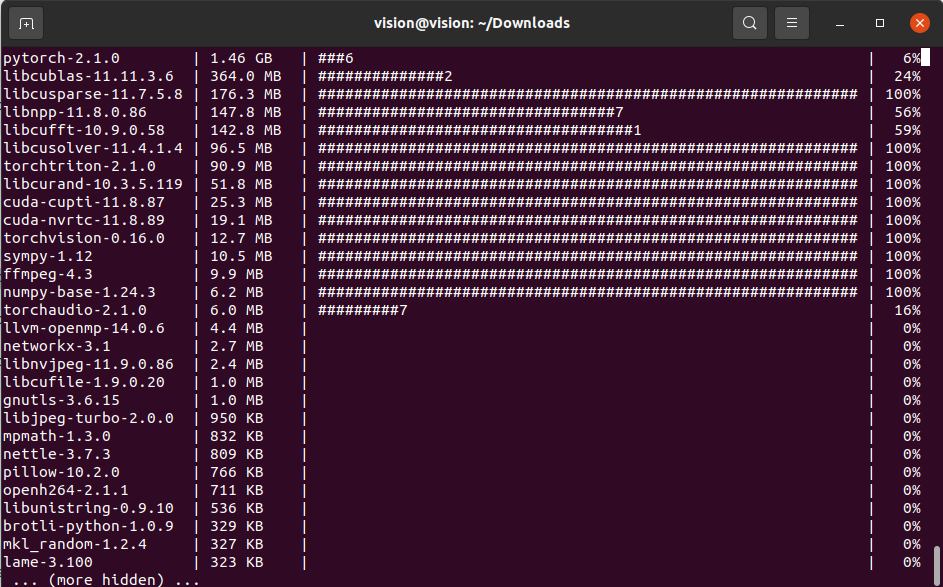Click the lame-3.100 package name
943x587 pixels.
(x=48, y=564)
